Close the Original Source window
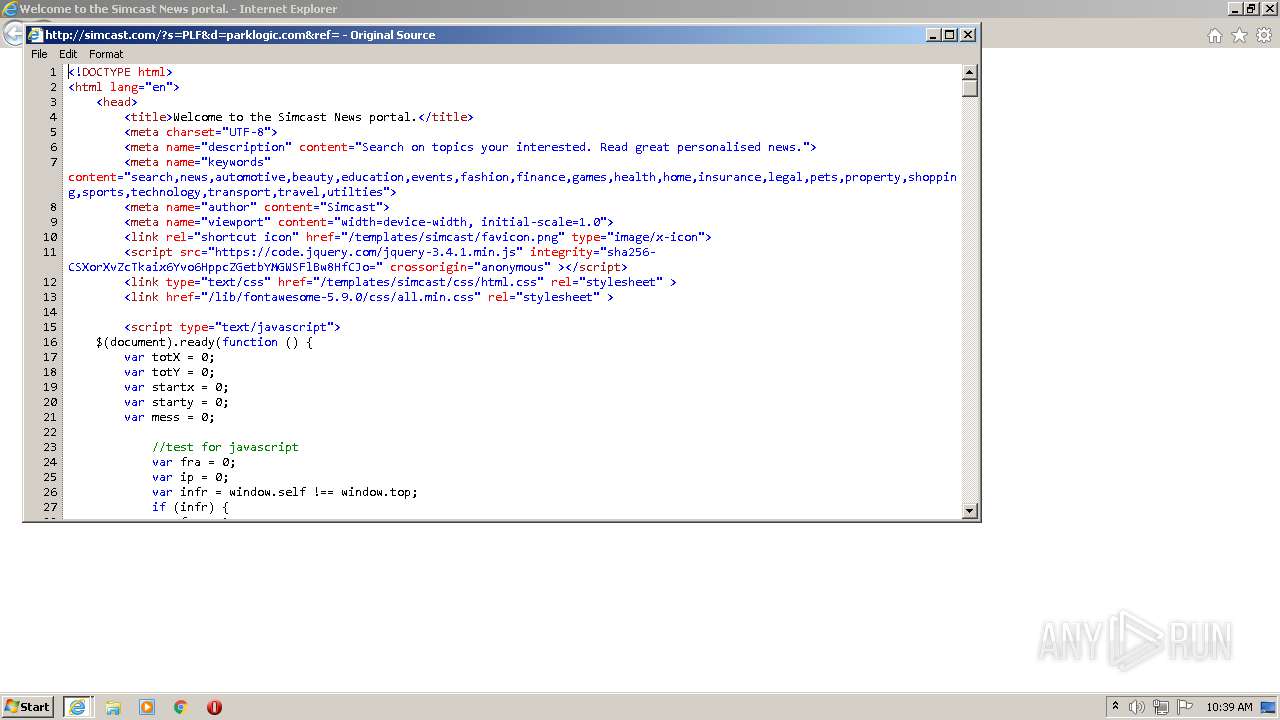 967,34
